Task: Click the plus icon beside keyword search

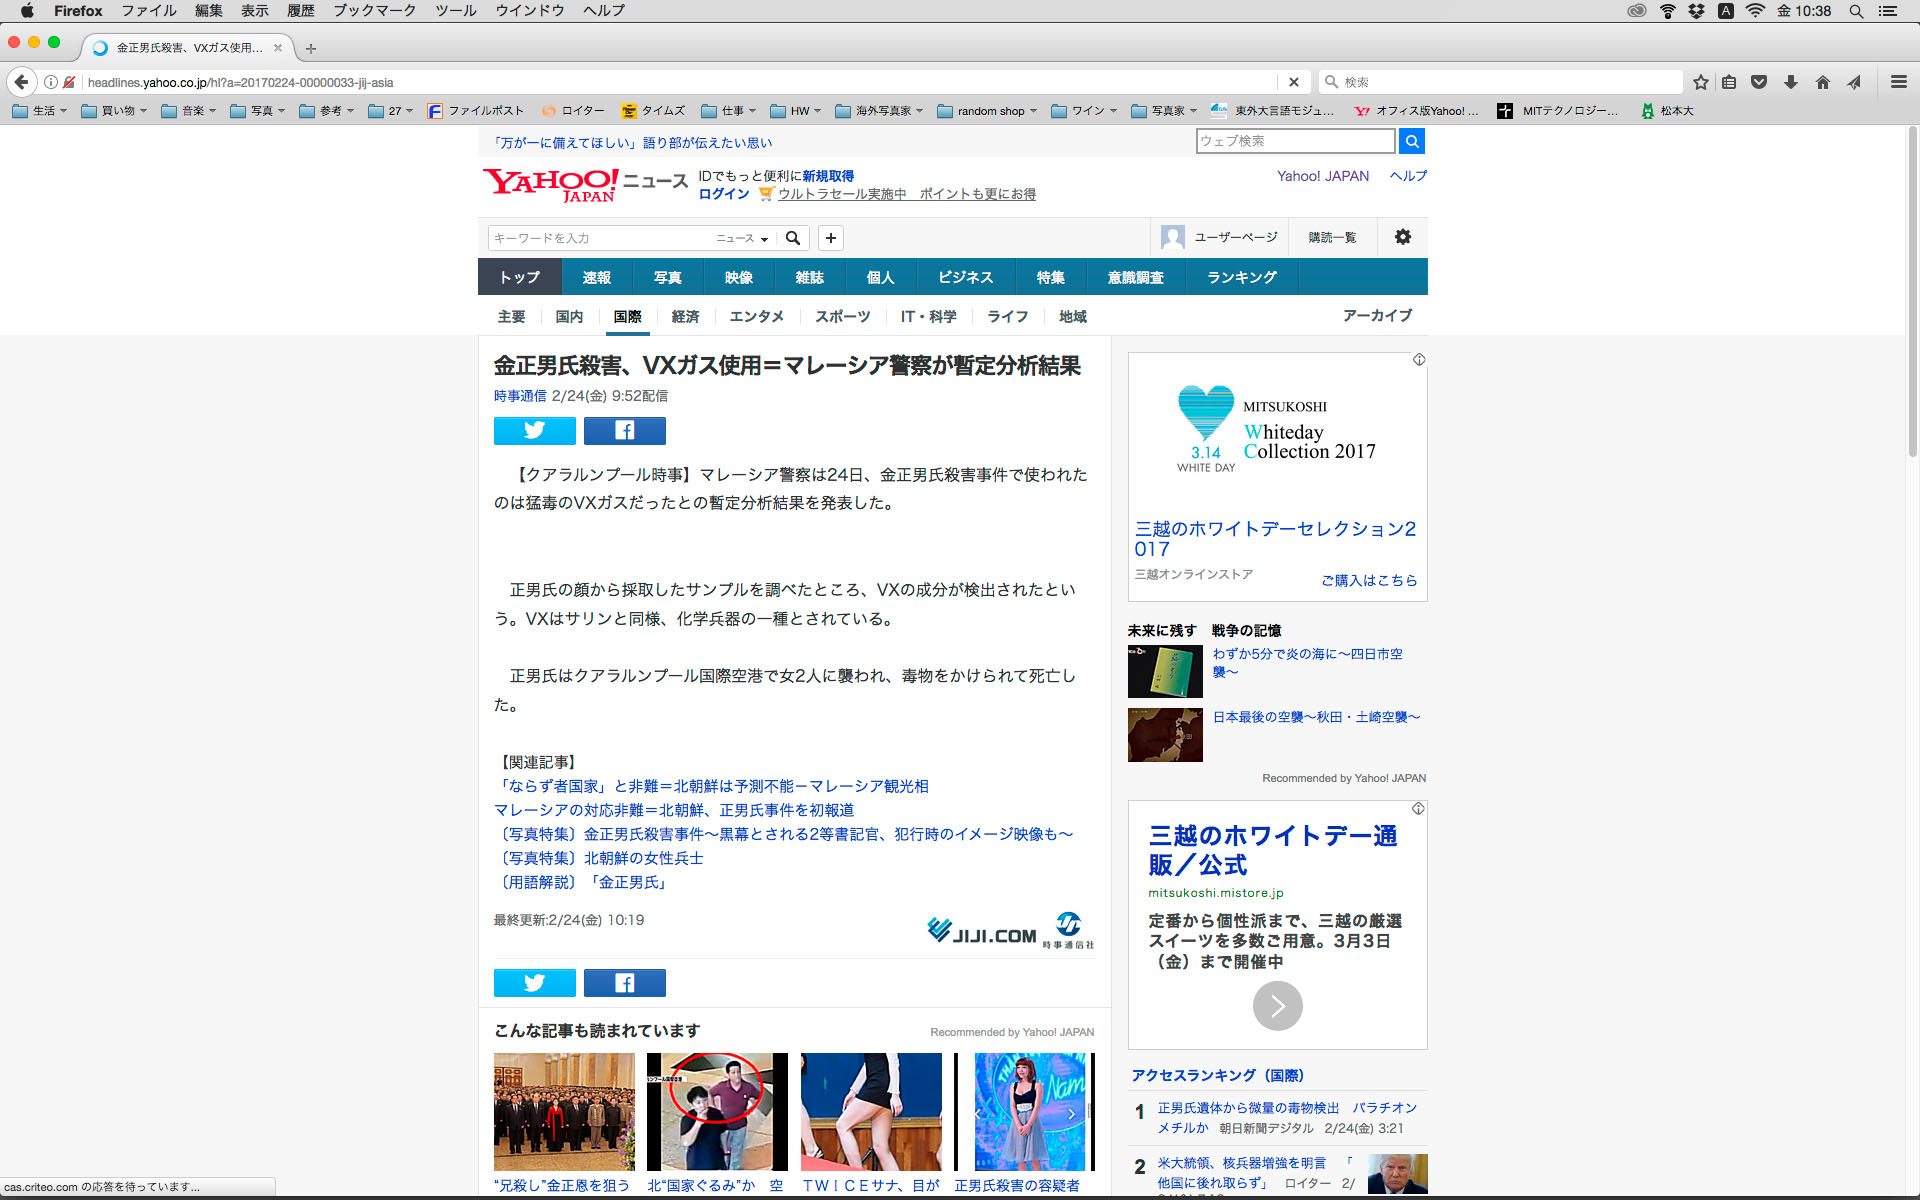Action: [x=830, y=237]
